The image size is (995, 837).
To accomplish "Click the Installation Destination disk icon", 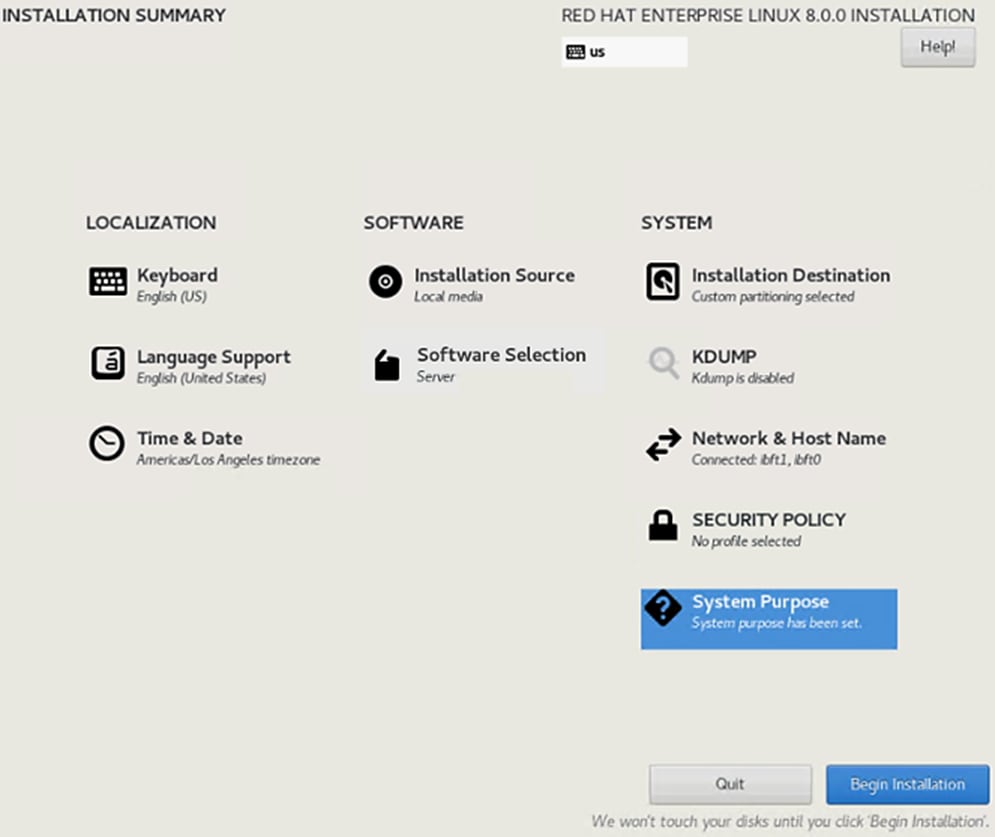I will [662, 281].
